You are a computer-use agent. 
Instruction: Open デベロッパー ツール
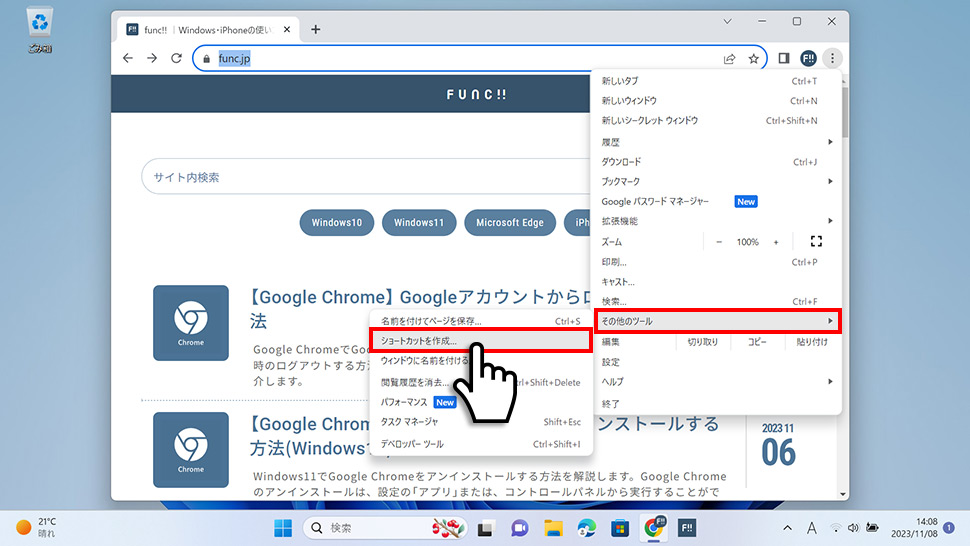coord(481,444)
